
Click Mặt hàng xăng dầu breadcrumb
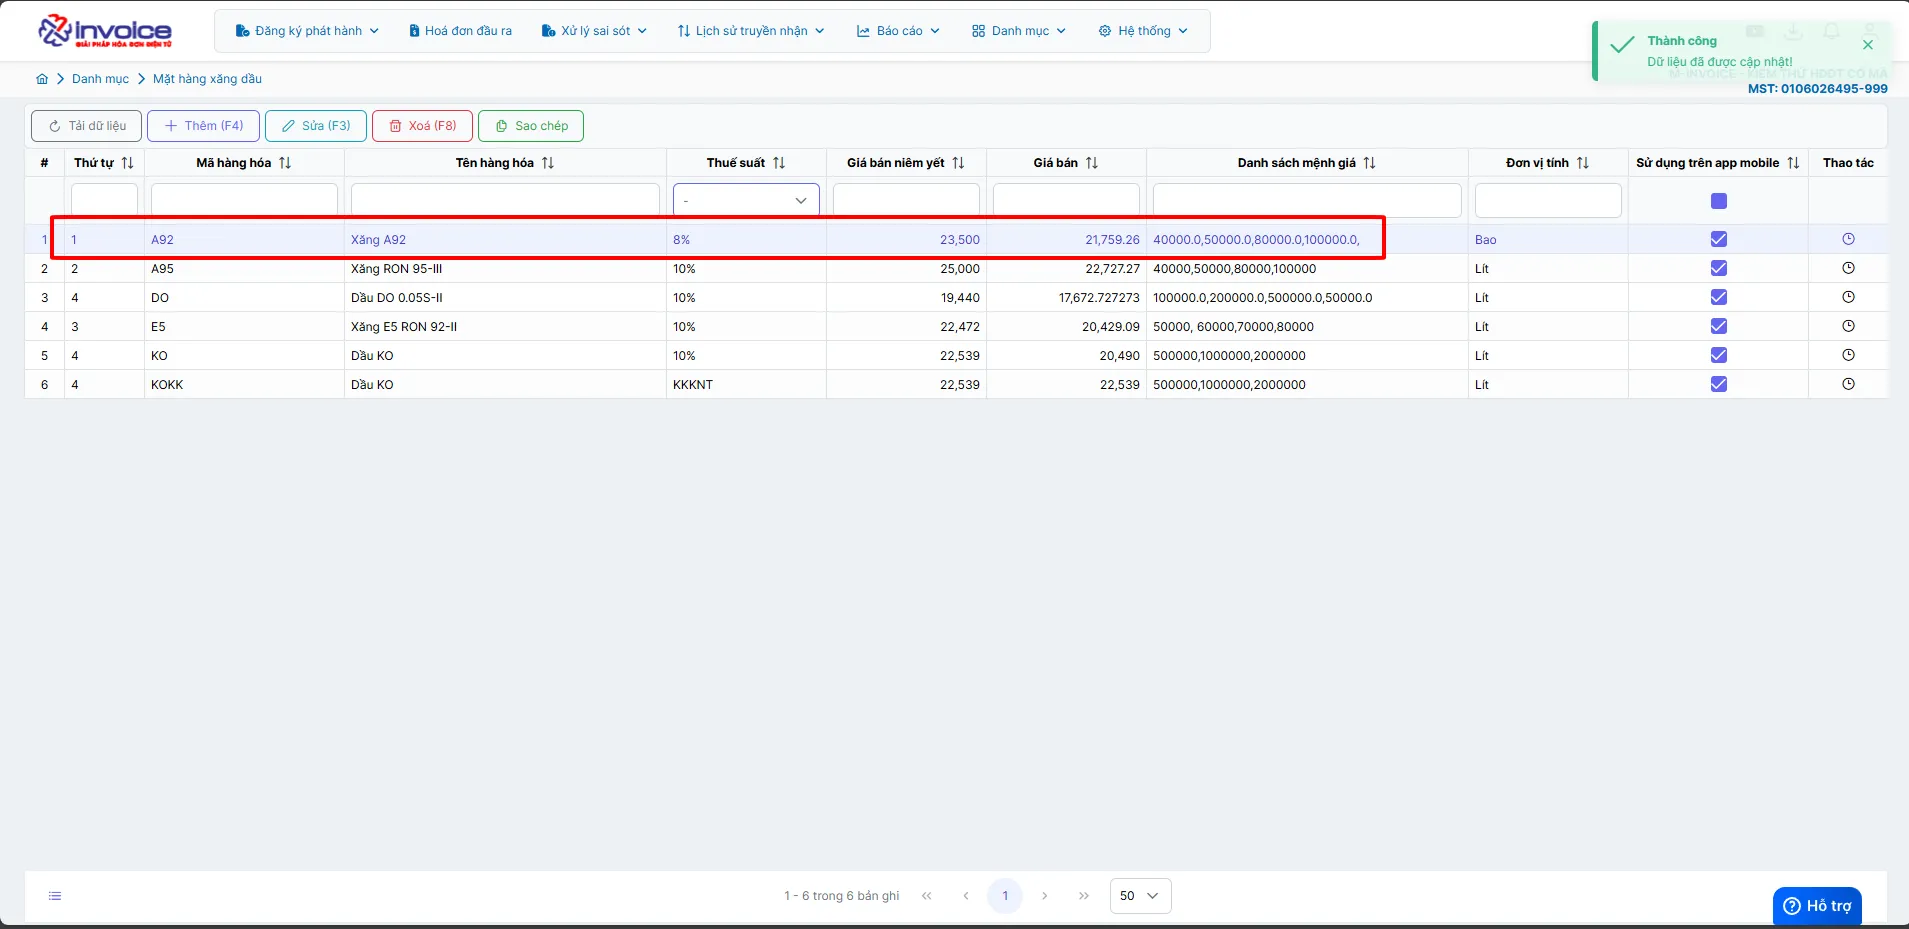coord(207,79)
